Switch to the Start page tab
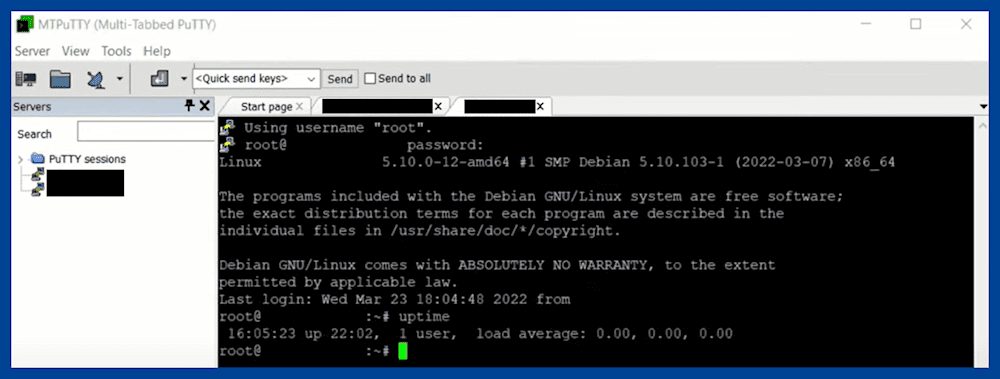Screen dimensions: 1000x379 [267, 107]
